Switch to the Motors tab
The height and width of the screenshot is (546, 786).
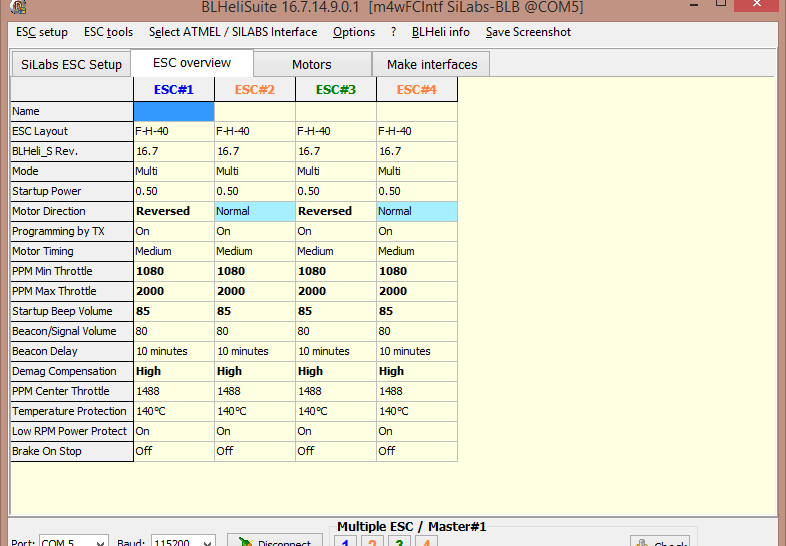point(312,64)
